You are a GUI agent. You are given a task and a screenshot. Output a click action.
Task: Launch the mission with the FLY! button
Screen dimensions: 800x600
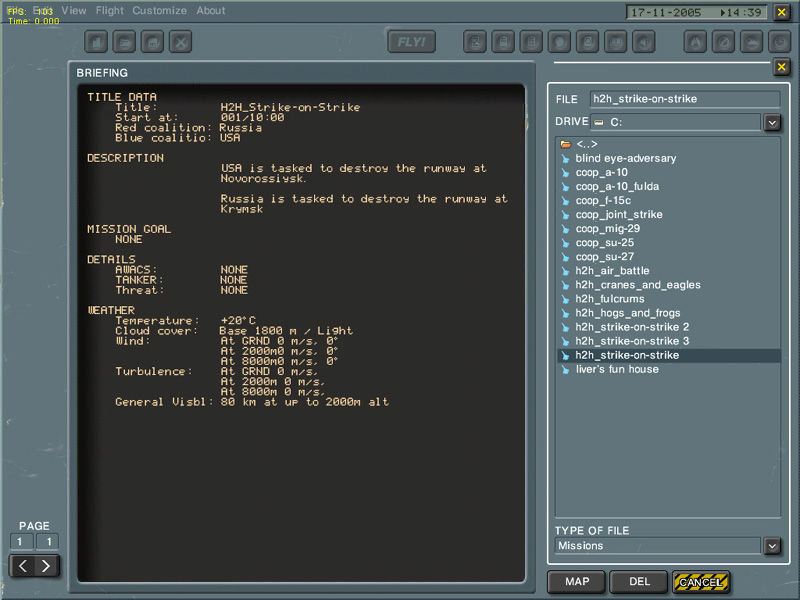click(412, 42)
